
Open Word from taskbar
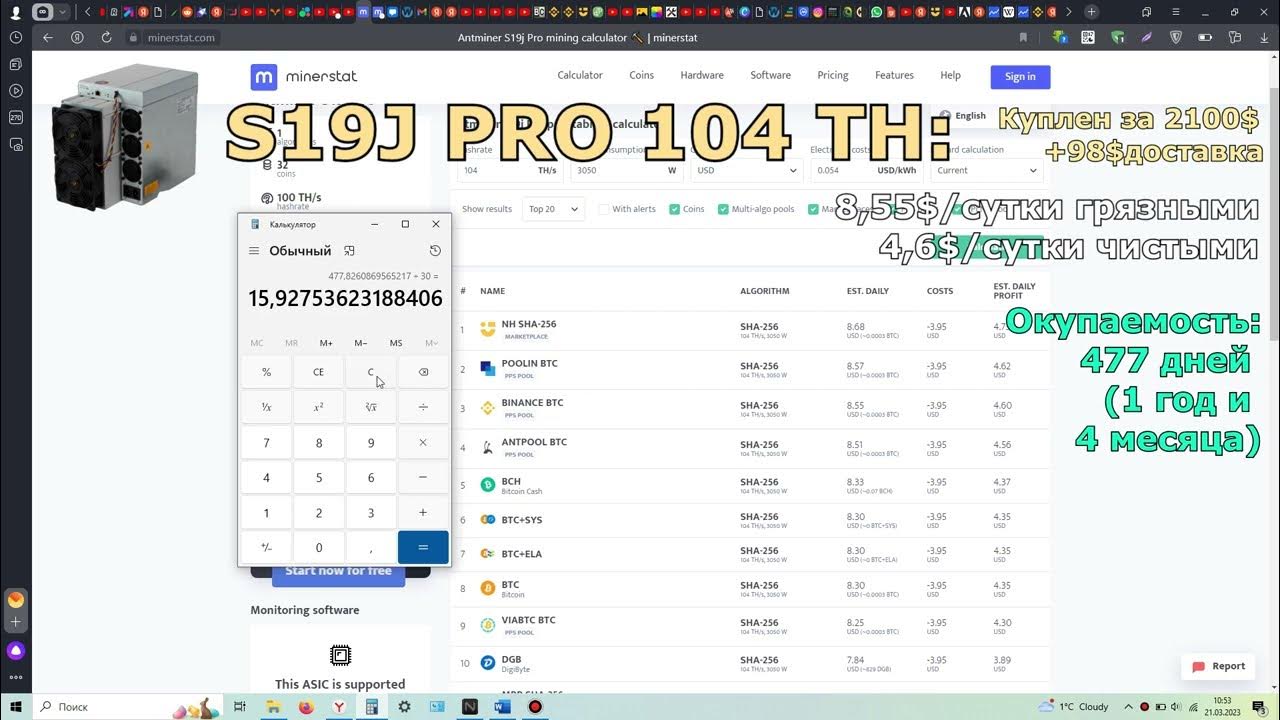502,706
